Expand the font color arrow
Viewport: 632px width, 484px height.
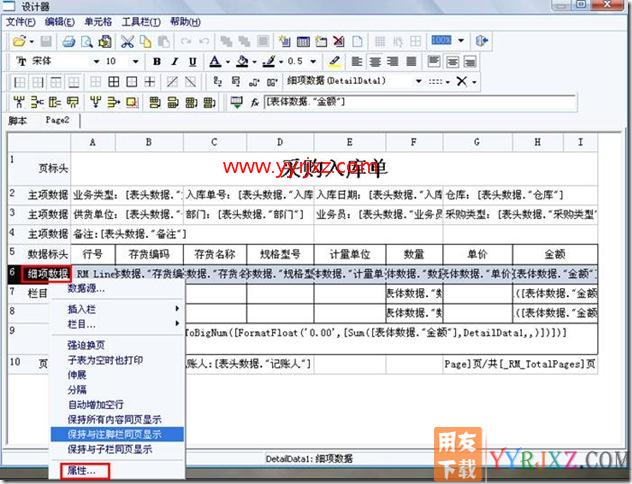pyautogui.click(x=228, y=62)
